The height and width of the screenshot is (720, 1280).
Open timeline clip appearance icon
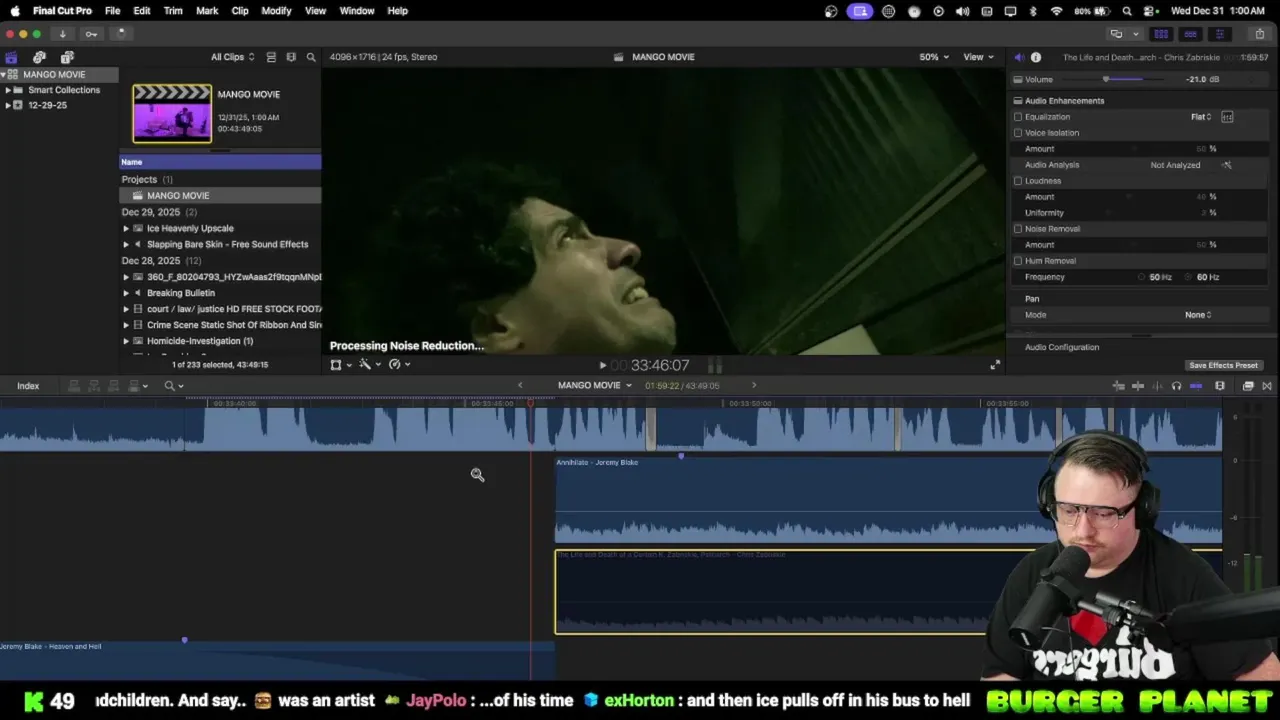tap(1220, 386)
